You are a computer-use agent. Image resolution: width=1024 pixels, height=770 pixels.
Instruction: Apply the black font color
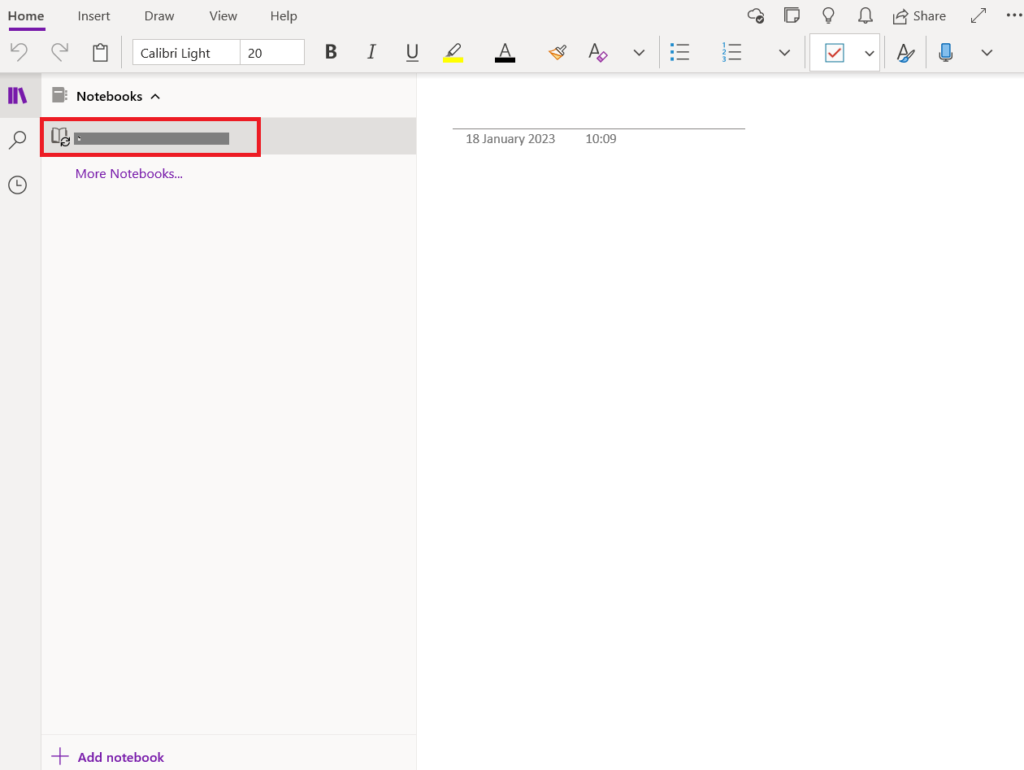tap(505, 52)
